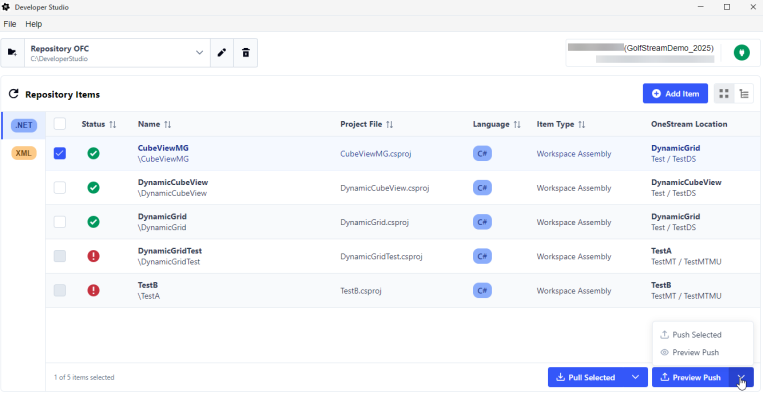Uncheck the CubeViewMG row checkbox

coord(60,154)
